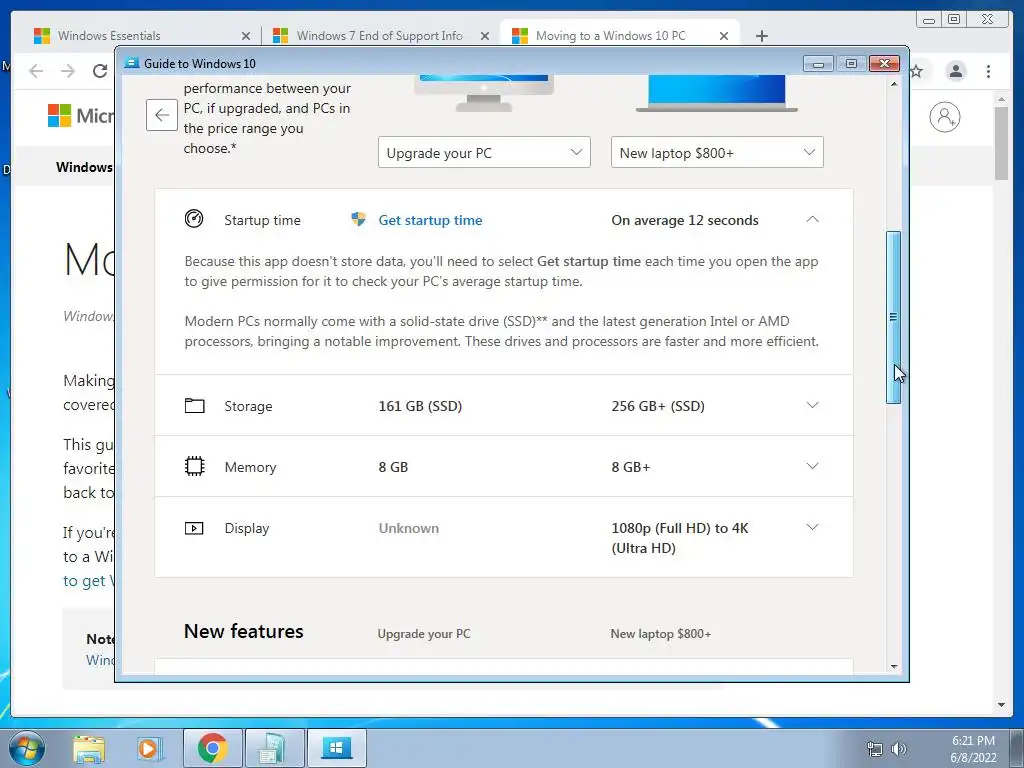Switch to Windows Essentials tab

click(143, 36)
